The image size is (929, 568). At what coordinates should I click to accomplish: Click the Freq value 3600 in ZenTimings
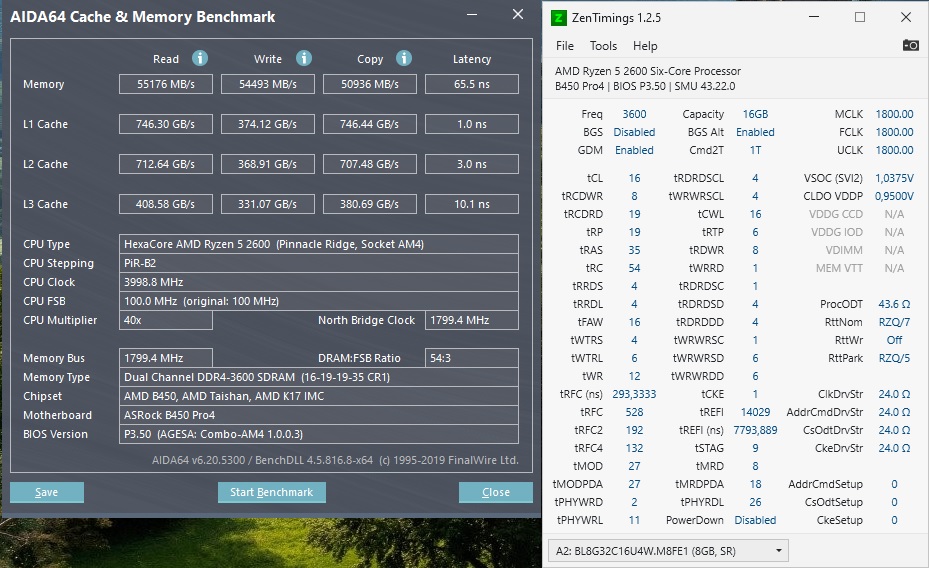click(634, 114)
